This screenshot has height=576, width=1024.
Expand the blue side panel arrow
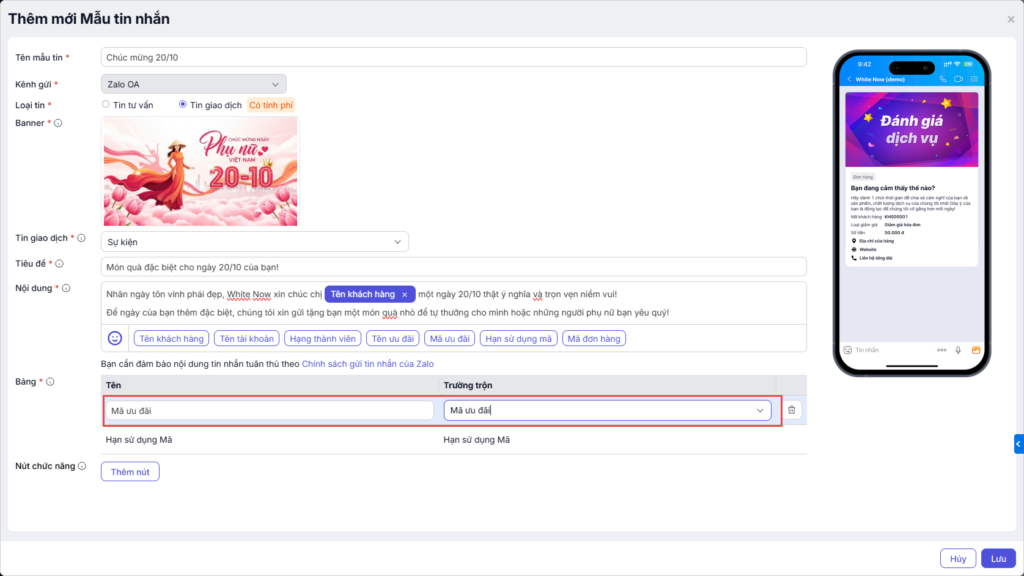click(x=1018, y=444)
